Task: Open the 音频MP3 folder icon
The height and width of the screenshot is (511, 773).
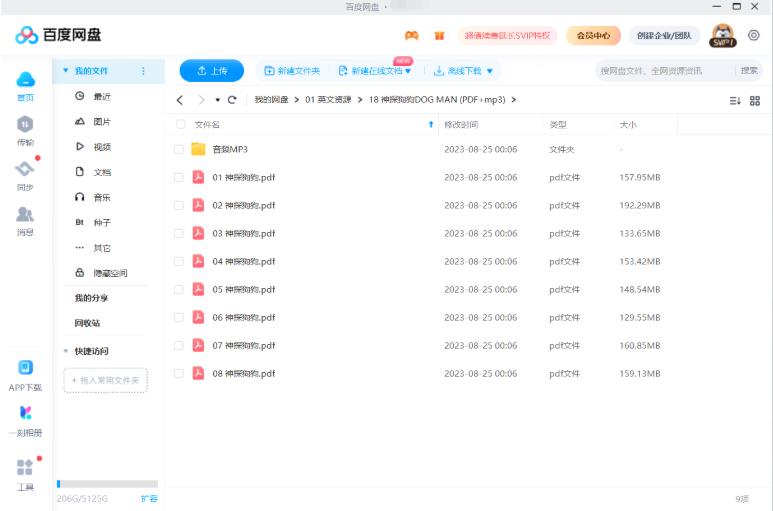Action: (x=198, y=149)
